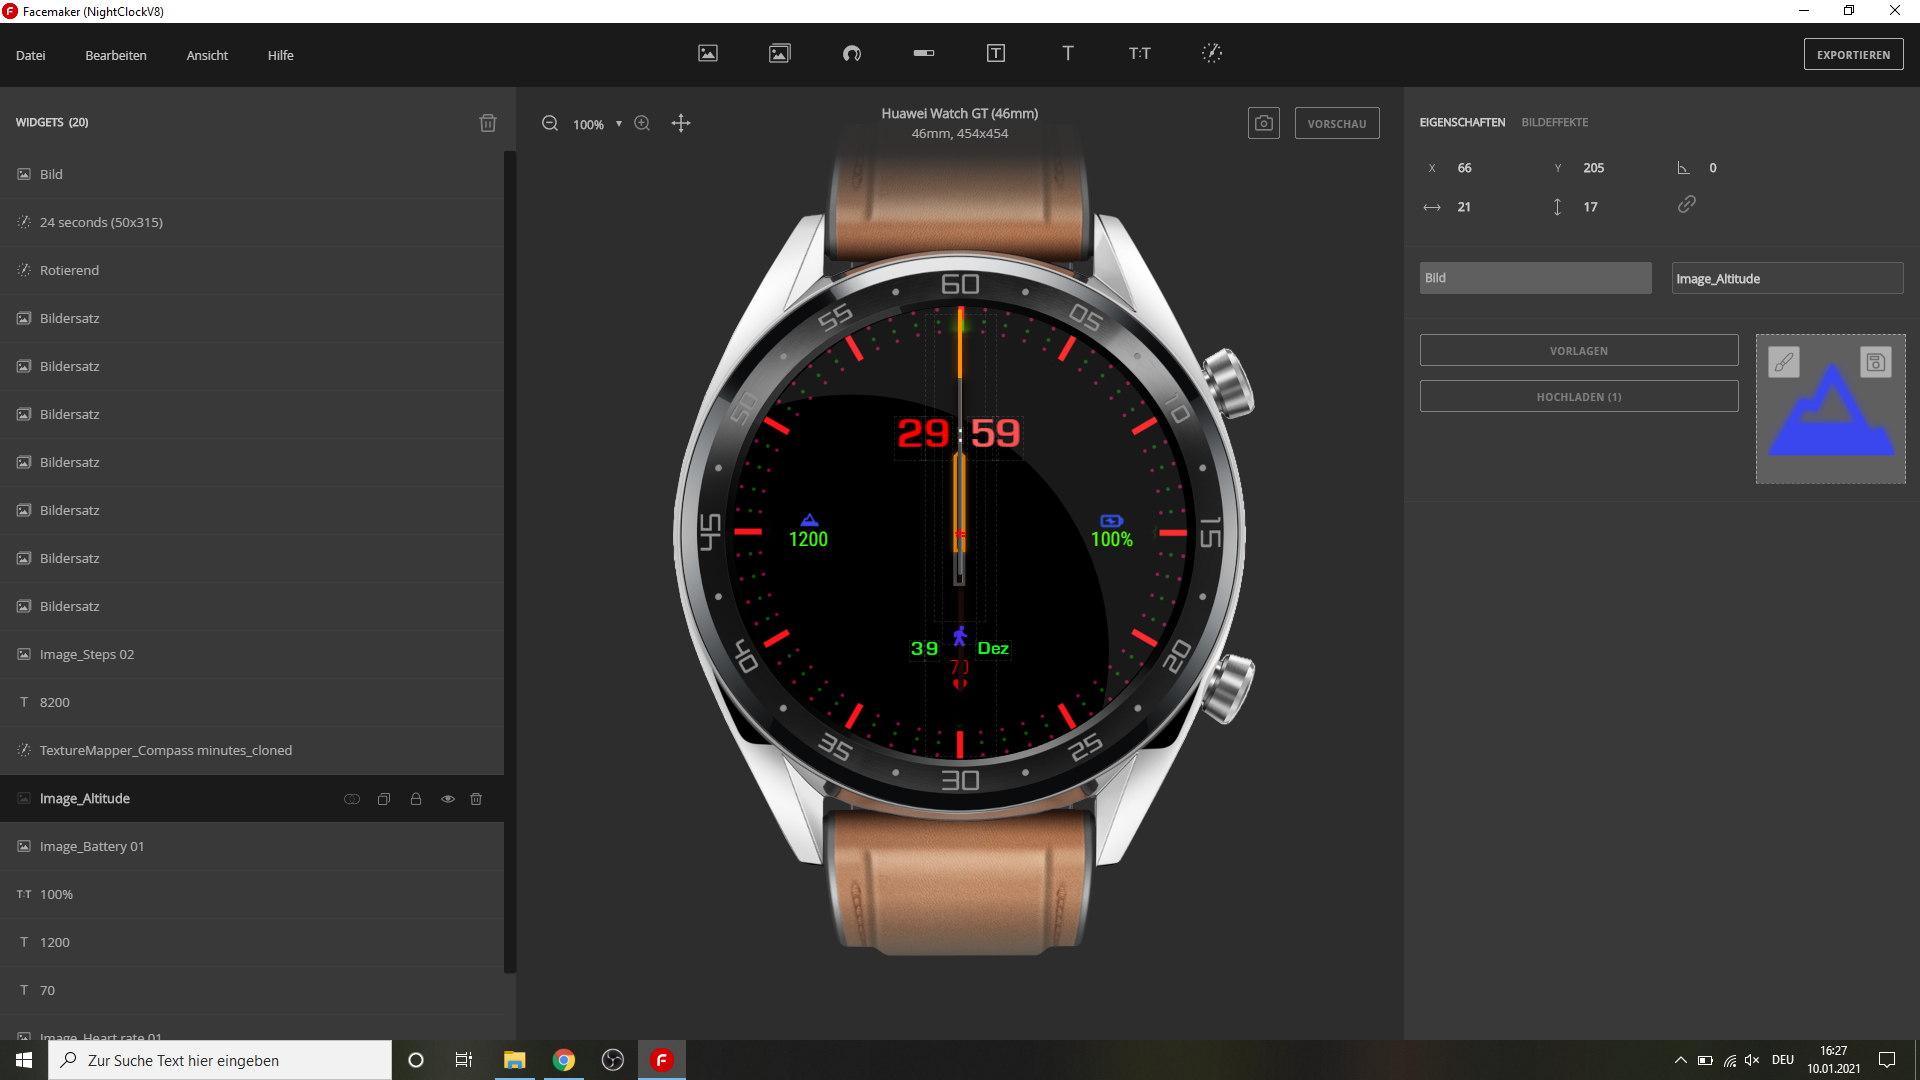Screen dimensions: 1920x1080
Task: Select the 8200 text widget
Action: click(252, 702)
